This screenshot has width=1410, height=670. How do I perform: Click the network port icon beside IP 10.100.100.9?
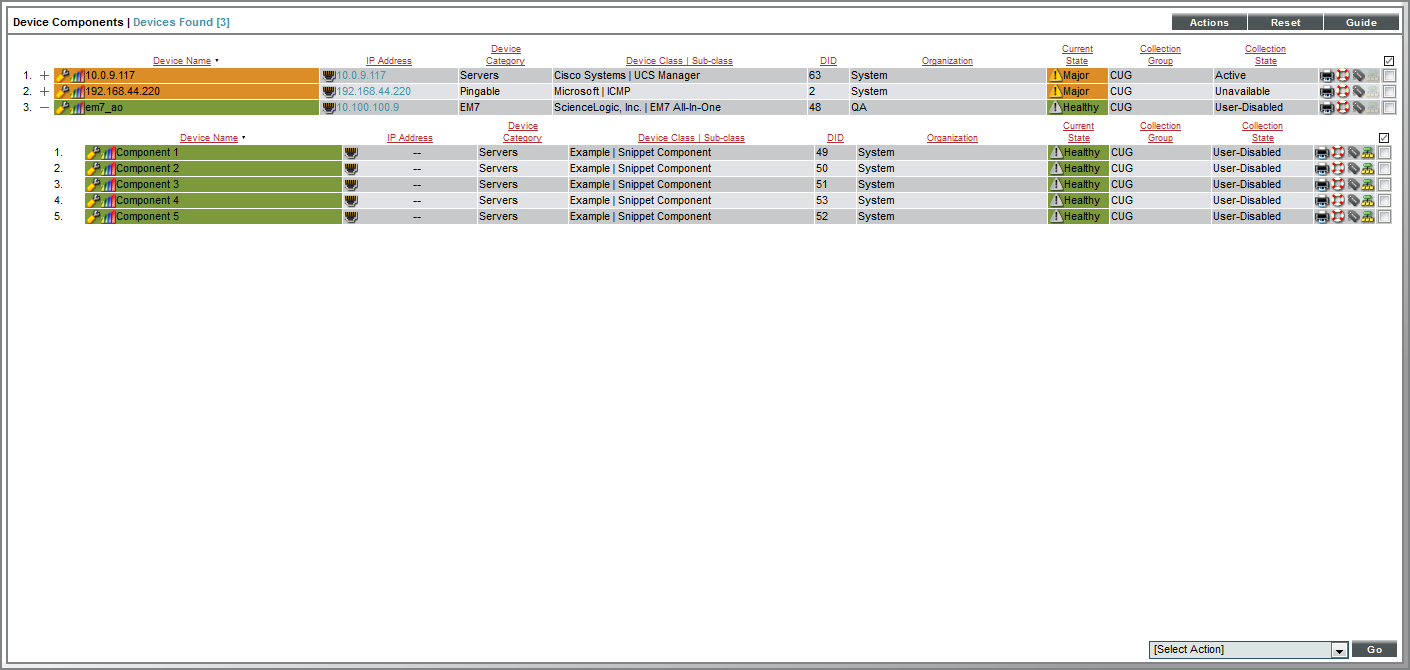[x=328, y=108]
